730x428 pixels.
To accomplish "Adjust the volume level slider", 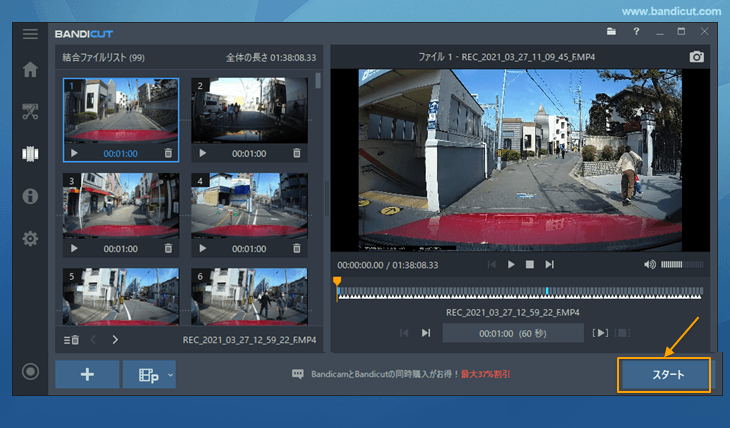I will pyautogui.click(x=682, y=264).
